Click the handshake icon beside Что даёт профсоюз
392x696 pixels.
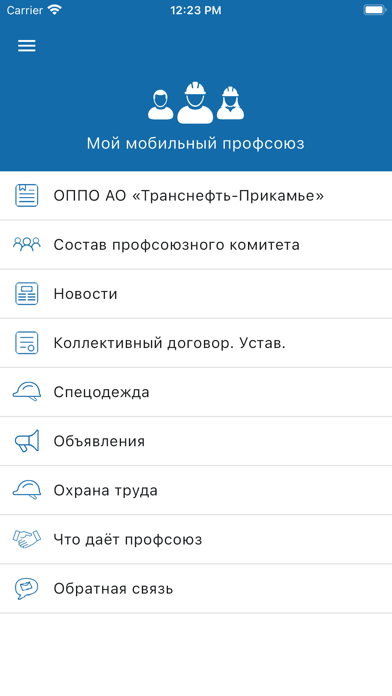(x=27, y=539)
